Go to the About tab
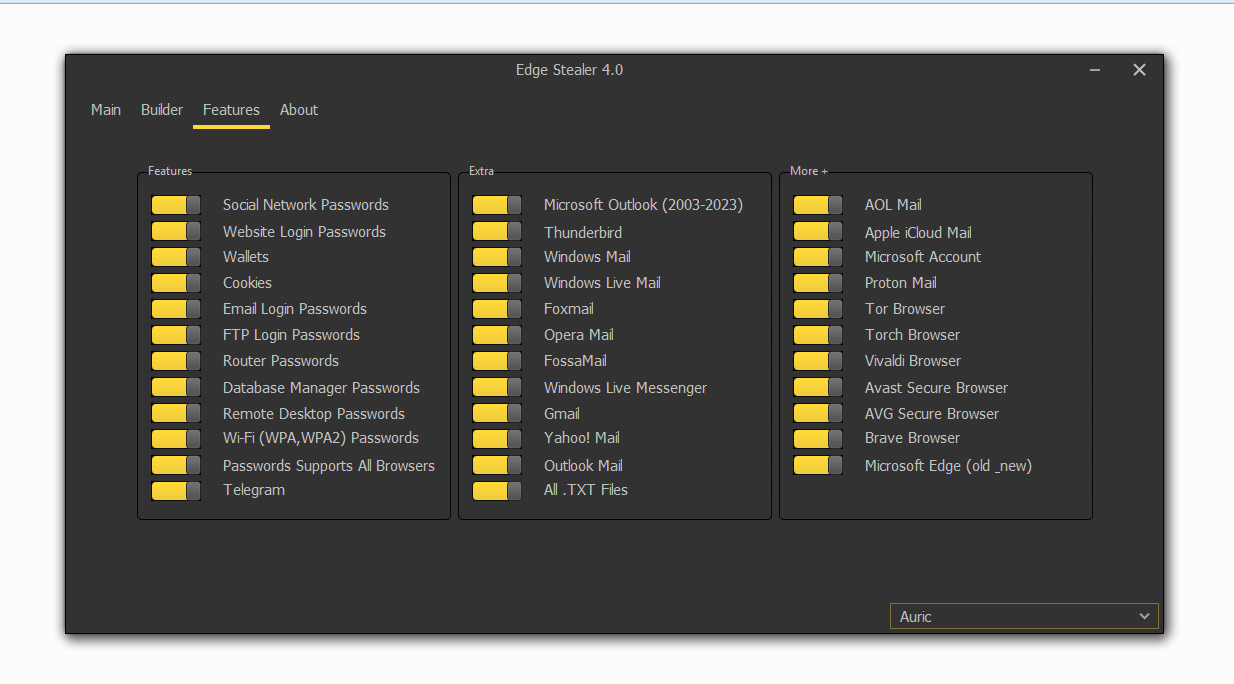This screenshot has width=1234, height=684. click(298, 110)
